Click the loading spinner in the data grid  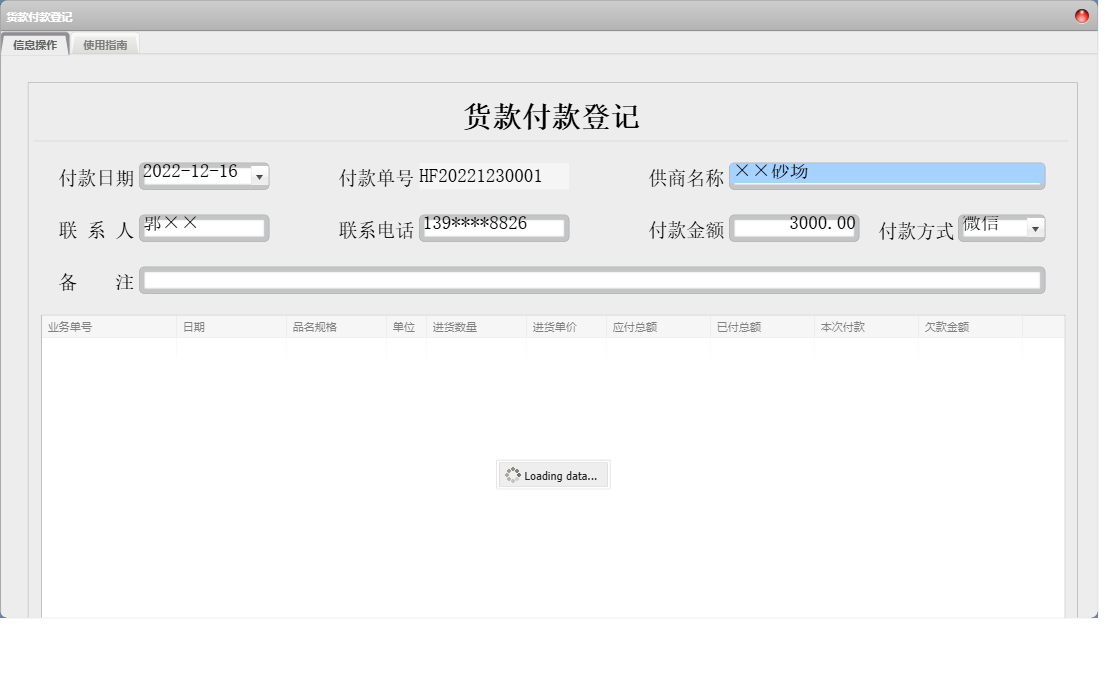point(553,475)
